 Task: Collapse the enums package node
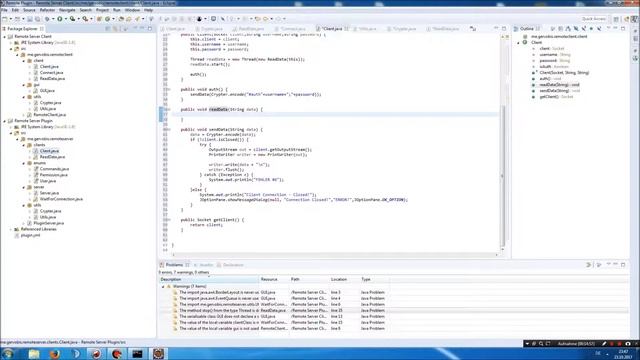point(24,163)
